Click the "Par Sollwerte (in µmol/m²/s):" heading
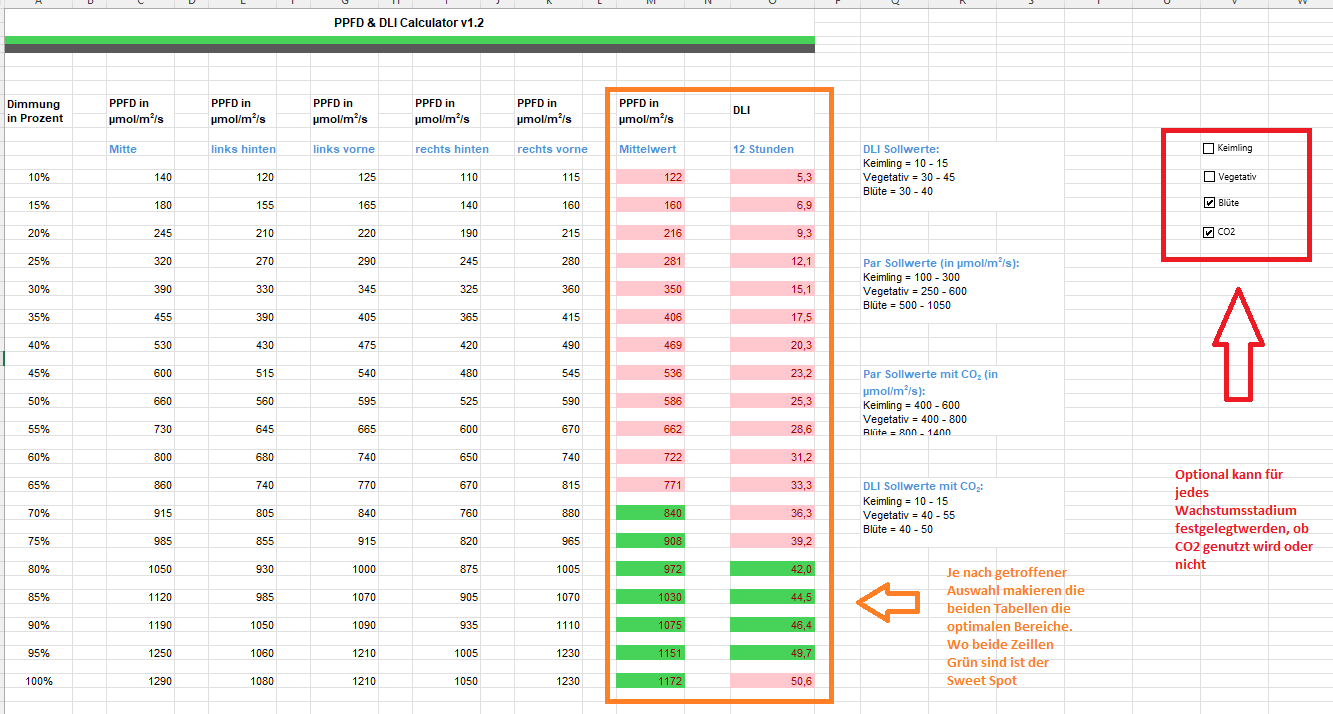1333x714 pixels. tap(947, 264)
